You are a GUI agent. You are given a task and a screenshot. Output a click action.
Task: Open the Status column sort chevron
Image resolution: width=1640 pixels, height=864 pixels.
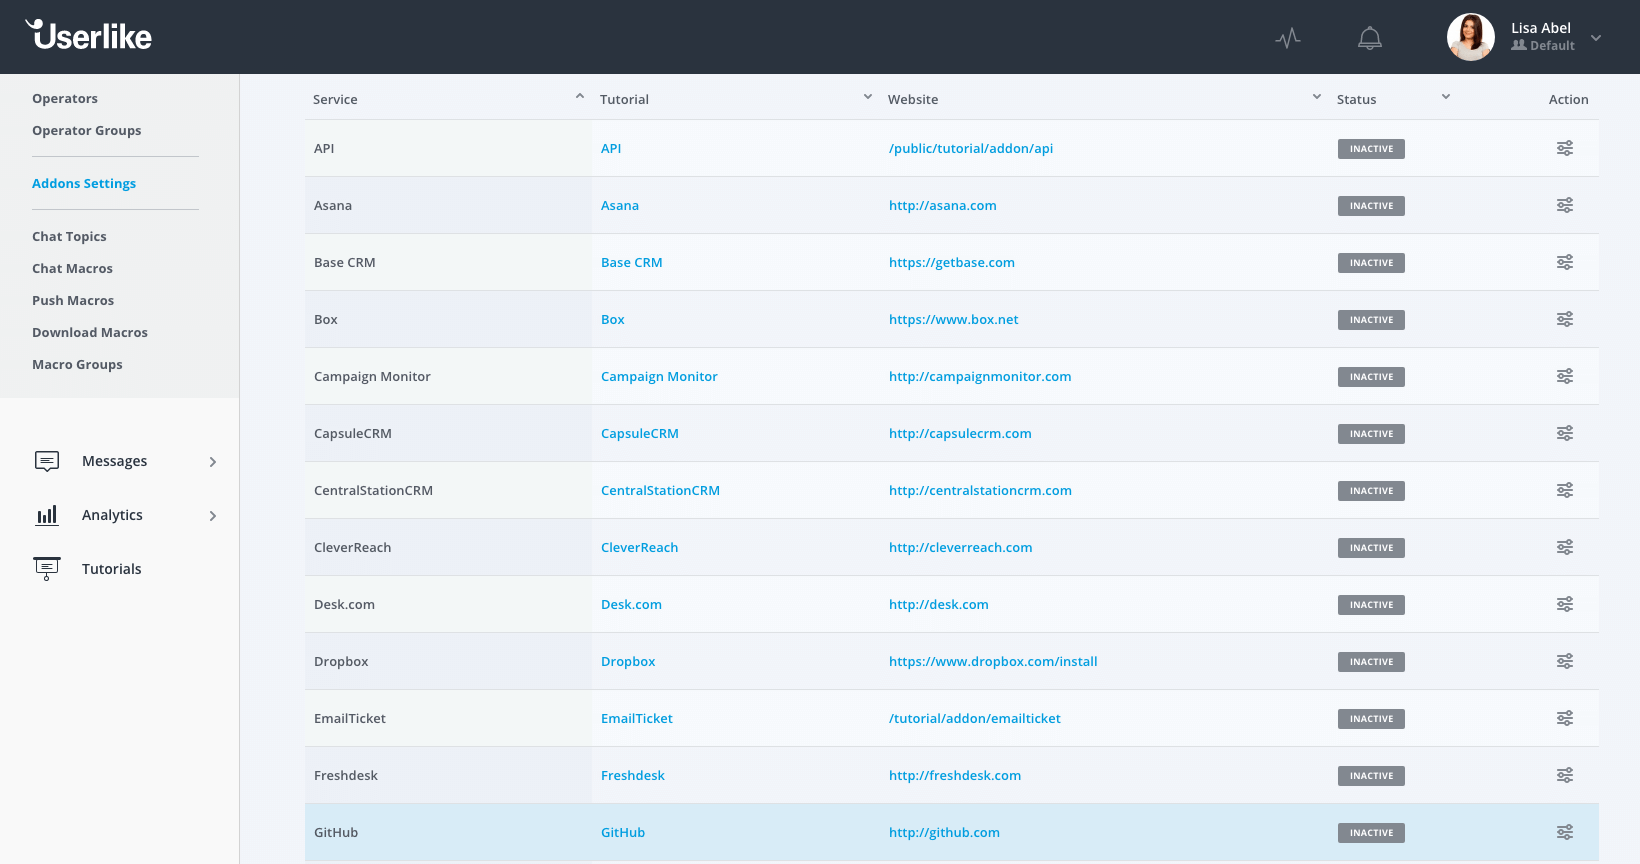coord(1445,97)
